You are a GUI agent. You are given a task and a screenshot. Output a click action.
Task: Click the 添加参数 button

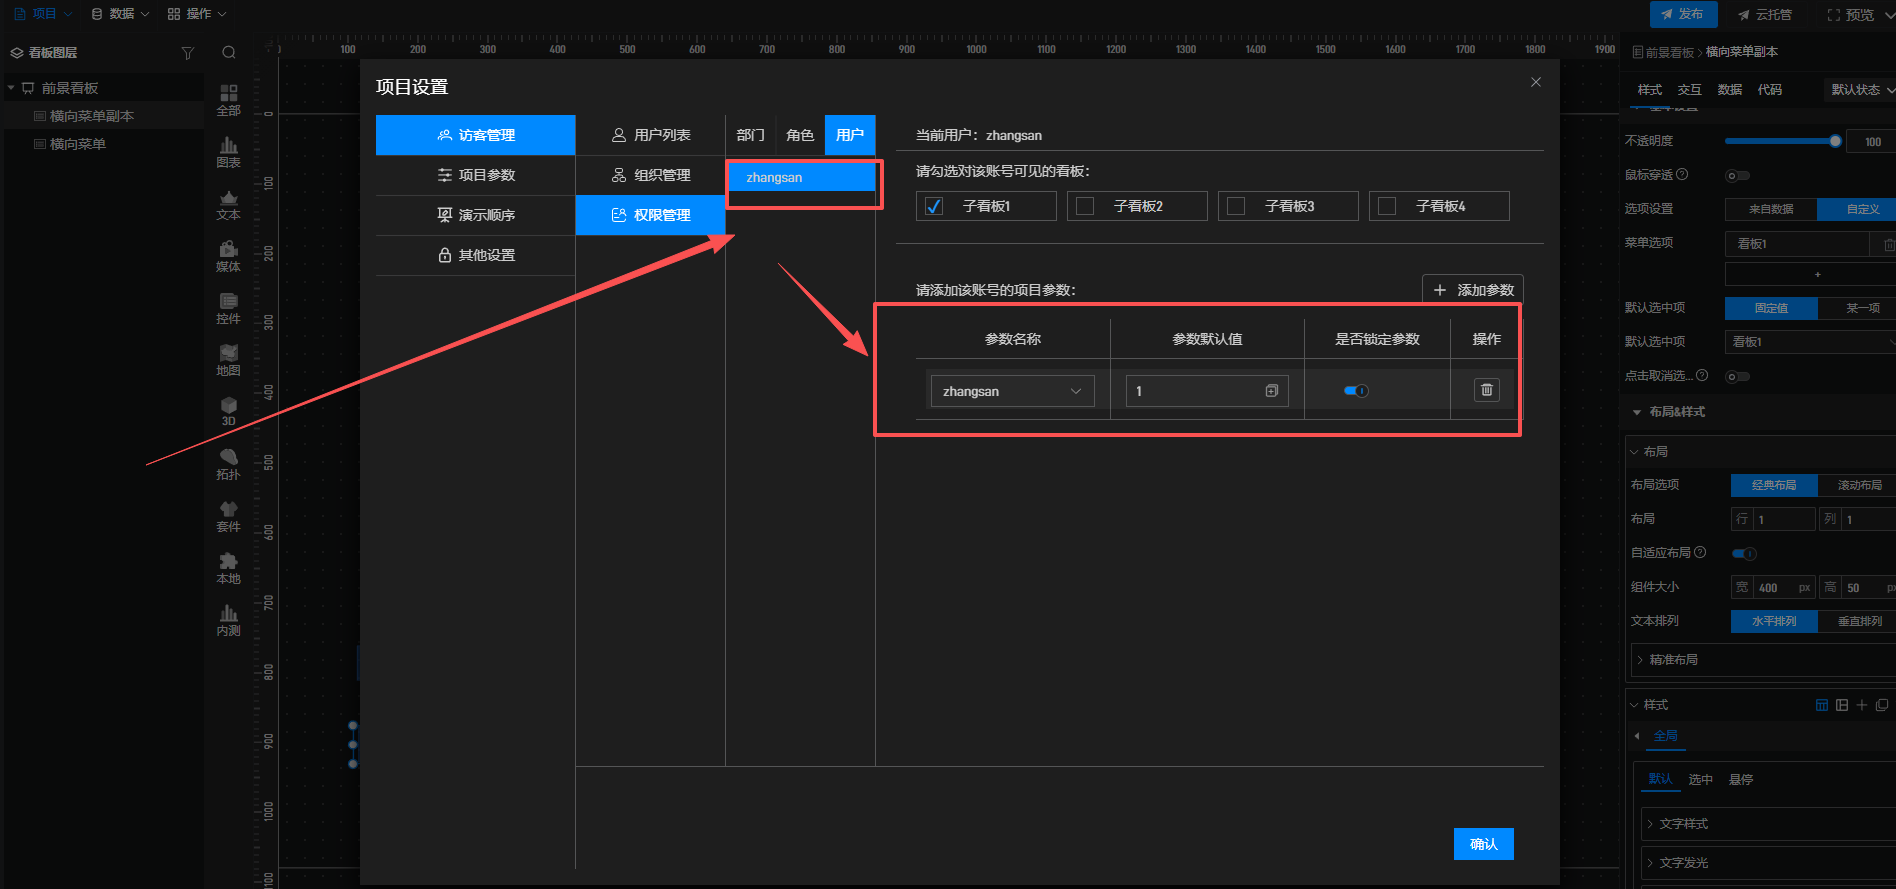click(x=1472, y=290)
